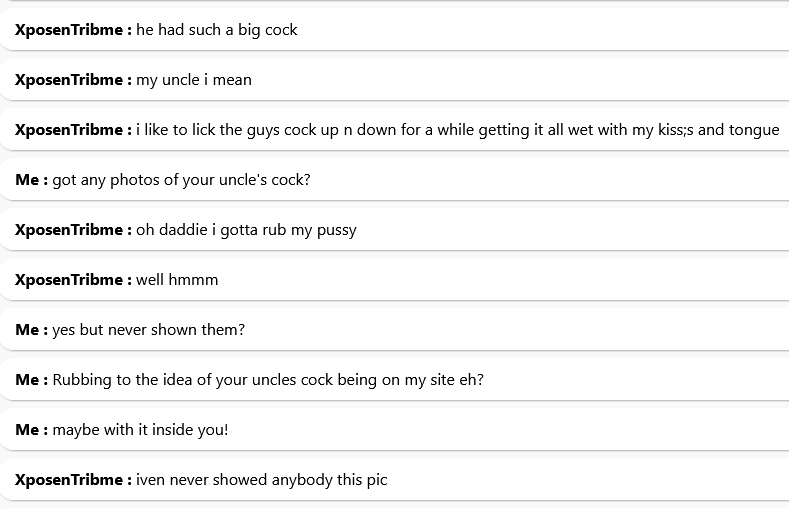Viewport: 789px width, 509px height.
Task: Click the message starting 'oh daddie'
Action: pyautogui.click(x=246, y=230)
